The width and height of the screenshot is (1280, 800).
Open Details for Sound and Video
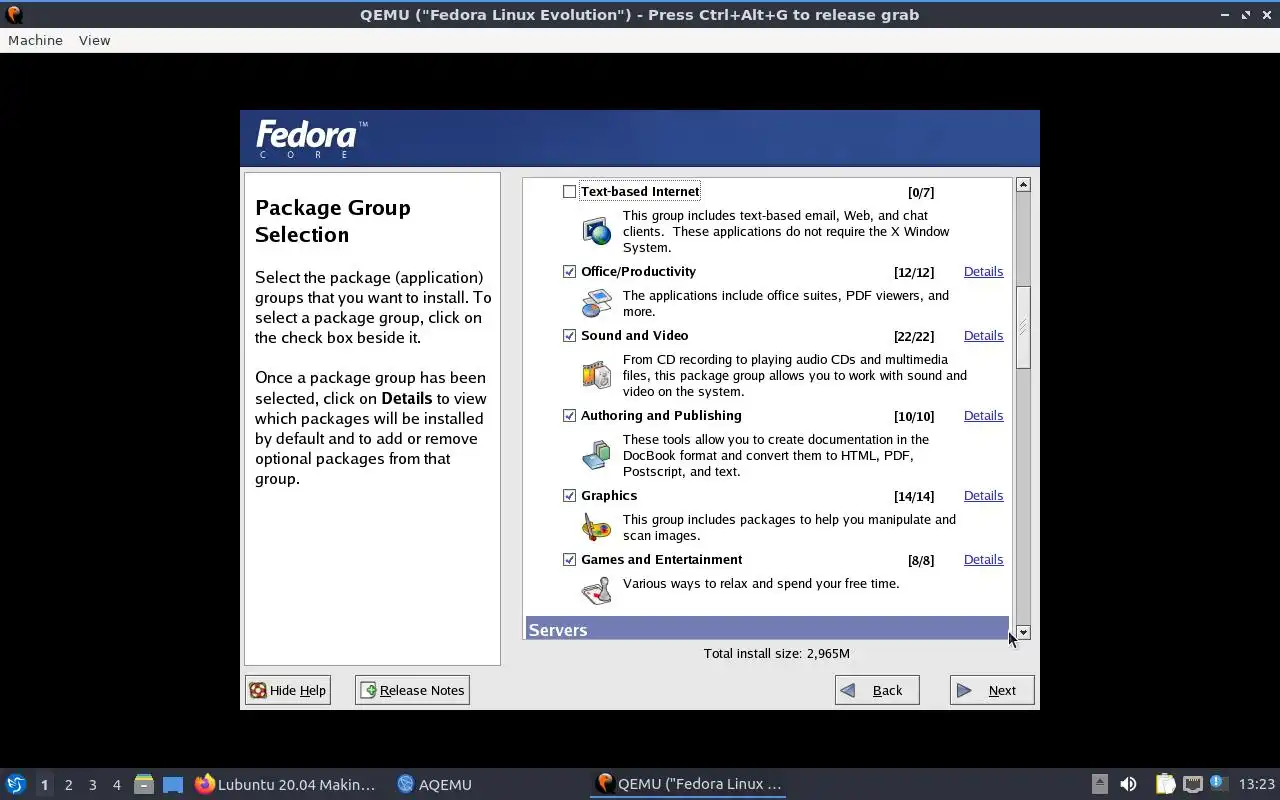tap(983, 335)
